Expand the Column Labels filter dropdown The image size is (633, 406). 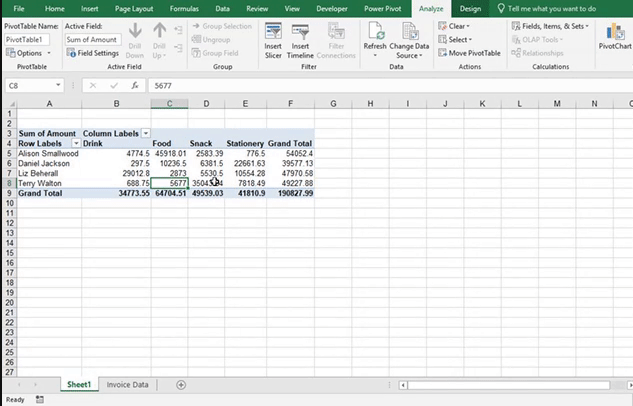[x=146, y=133]
